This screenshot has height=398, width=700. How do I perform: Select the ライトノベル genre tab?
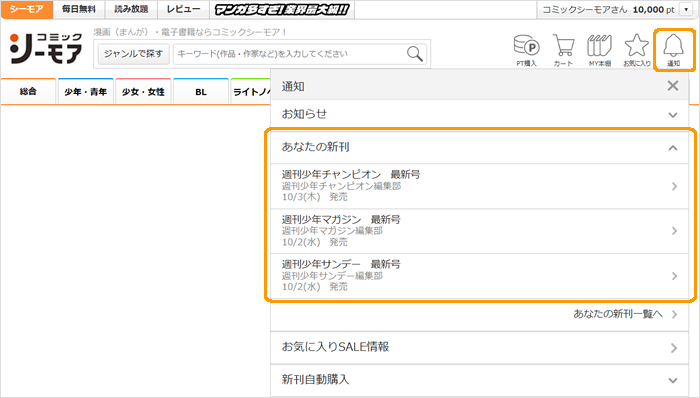click(251, 91)
